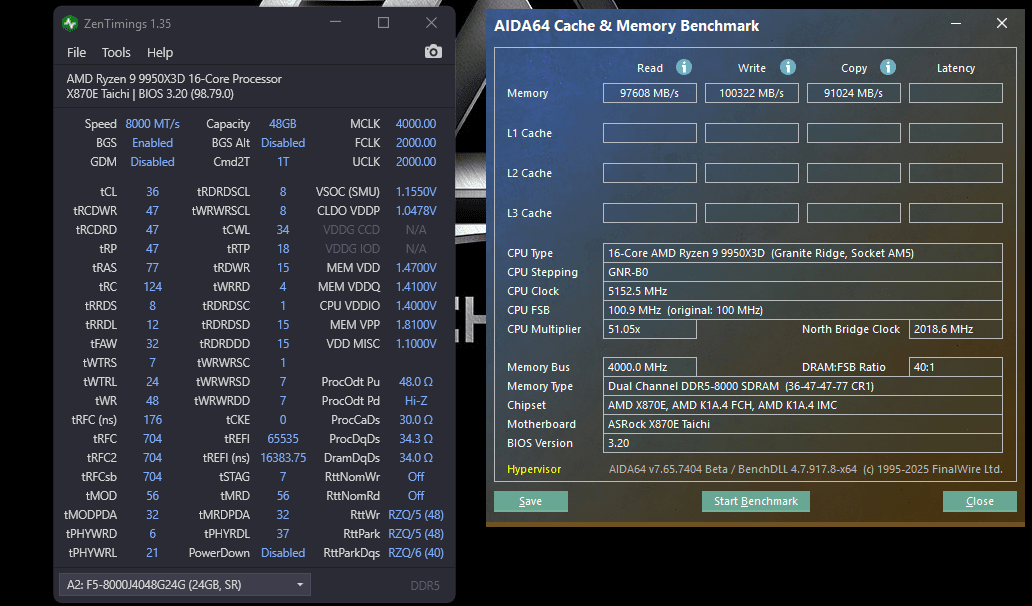This screenshot has height=606, width=1032.
Task: Click the Close button in AIDA64
Action: [979, 501]
